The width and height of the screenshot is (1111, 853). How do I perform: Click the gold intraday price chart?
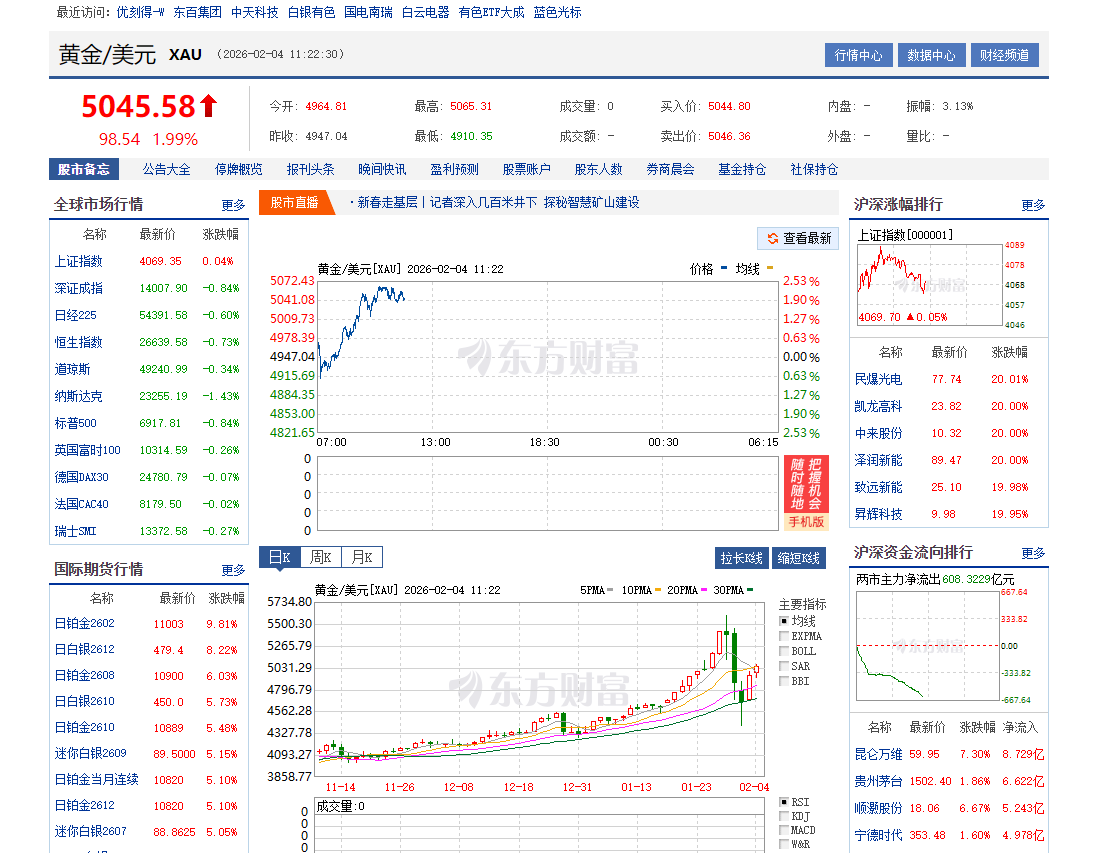click(x=548, y=357)
